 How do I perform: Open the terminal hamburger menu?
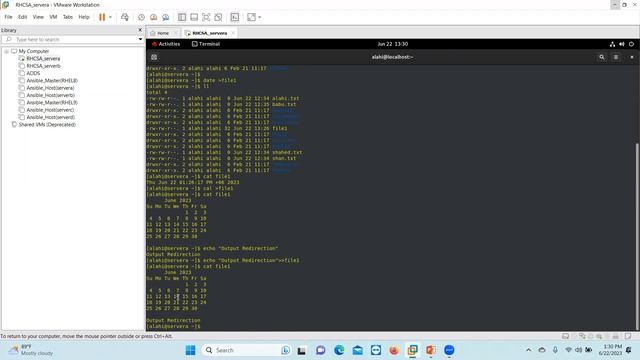[616, 58]
